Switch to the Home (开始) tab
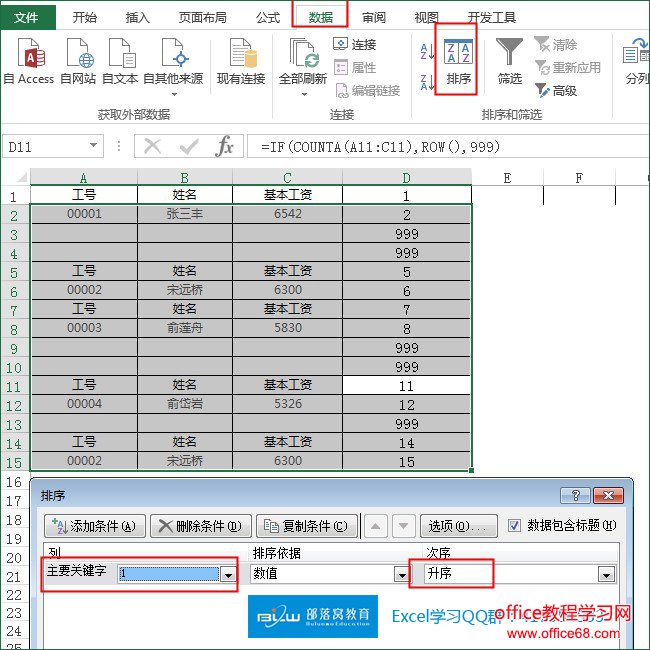The image size is (650, 650). (85, 17)
